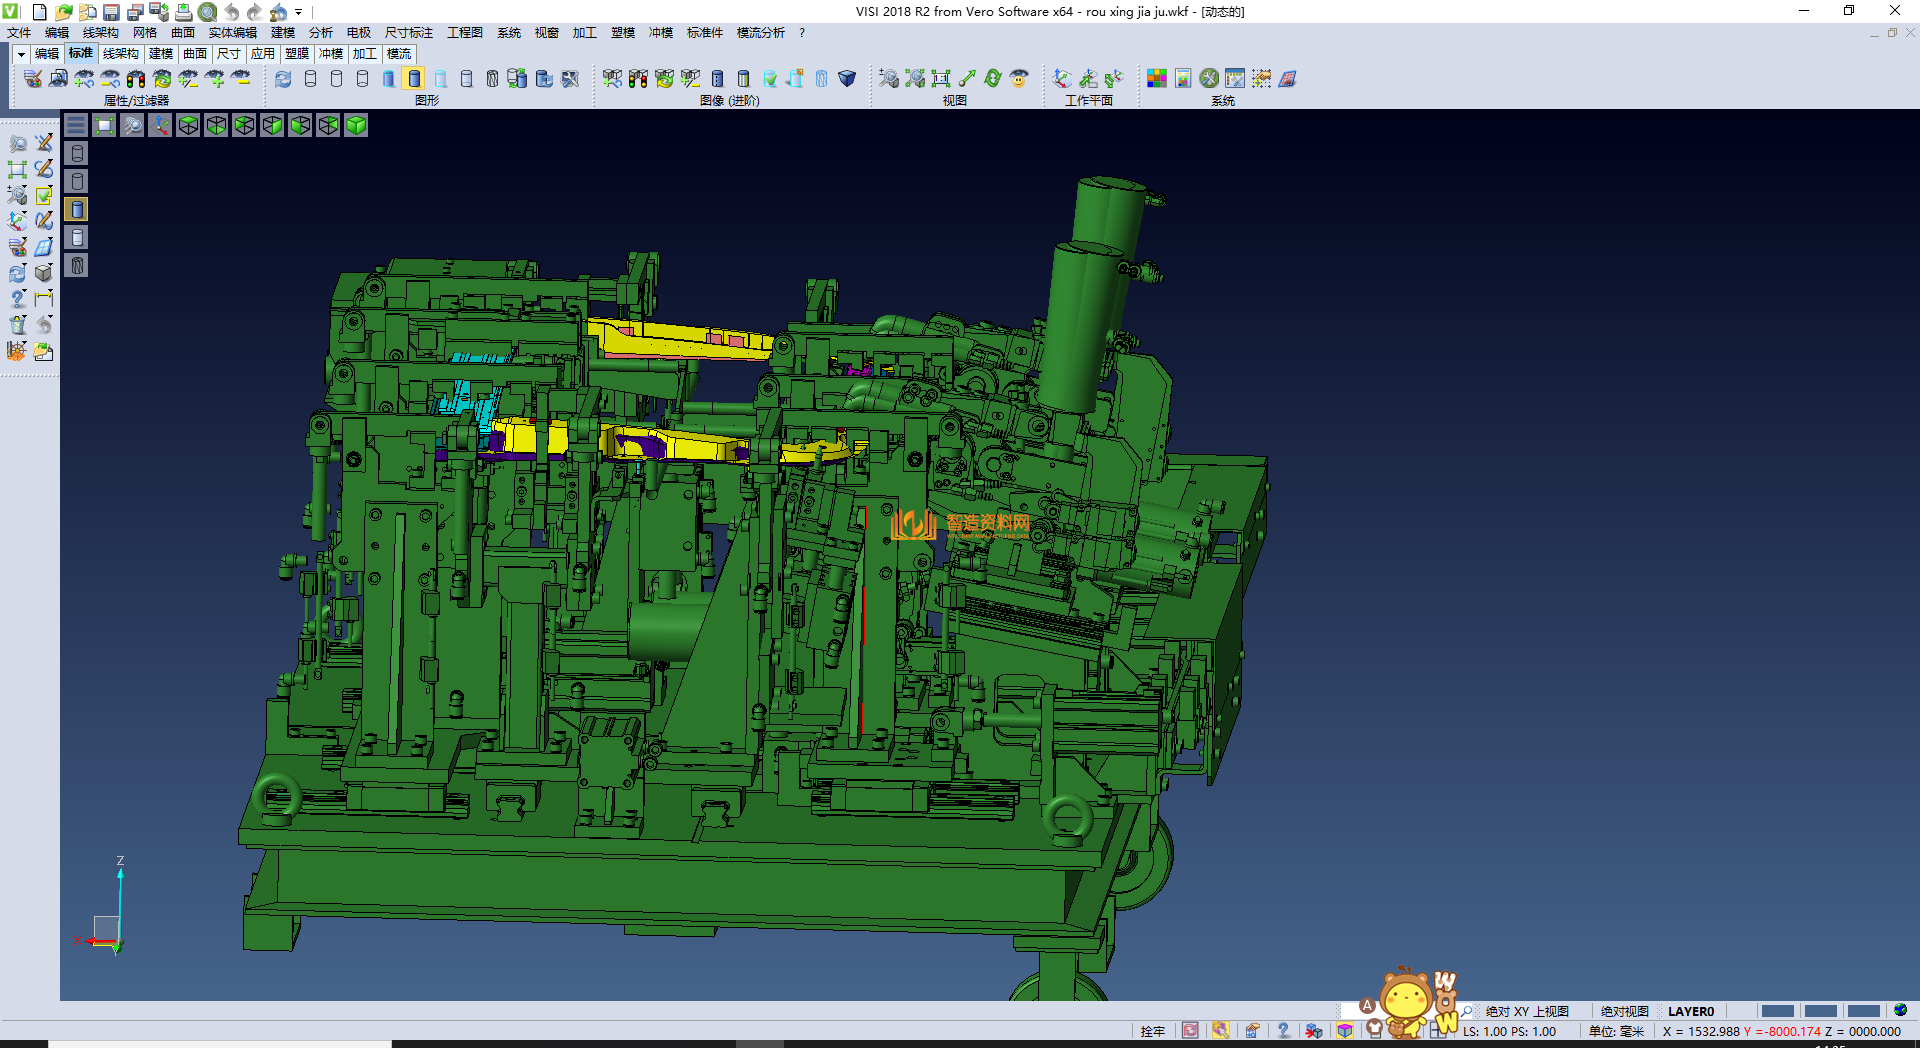This screenshot has height=1048, width=1920.
Task: Expand the toolbar tab dropdown arrow
Action: coord(21,54)
